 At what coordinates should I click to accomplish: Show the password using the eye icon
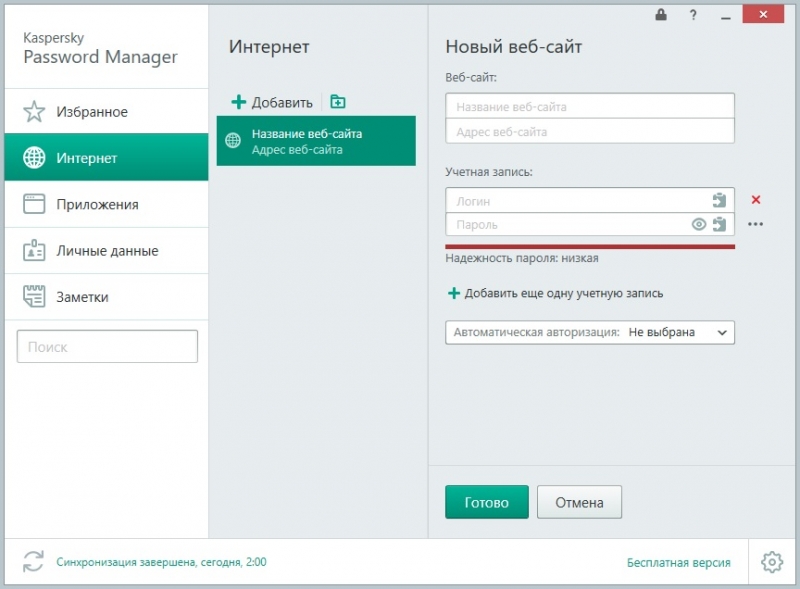(698, 224)
